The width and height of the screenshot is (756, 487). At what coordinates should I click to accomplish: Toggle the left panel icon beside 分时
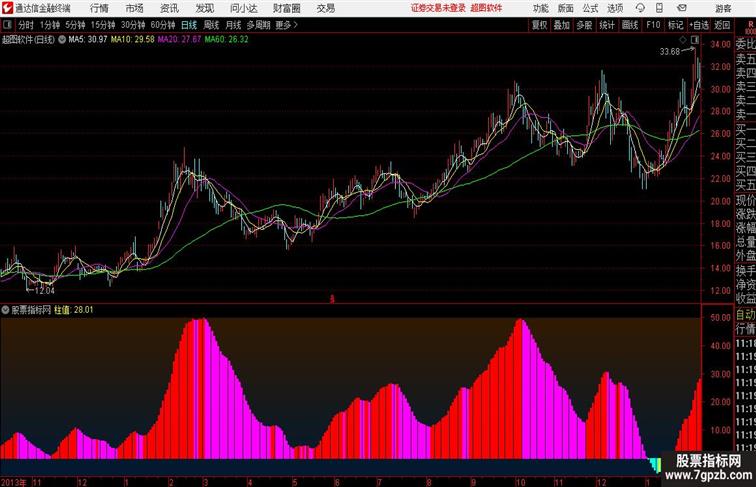(x=7, y=25)
